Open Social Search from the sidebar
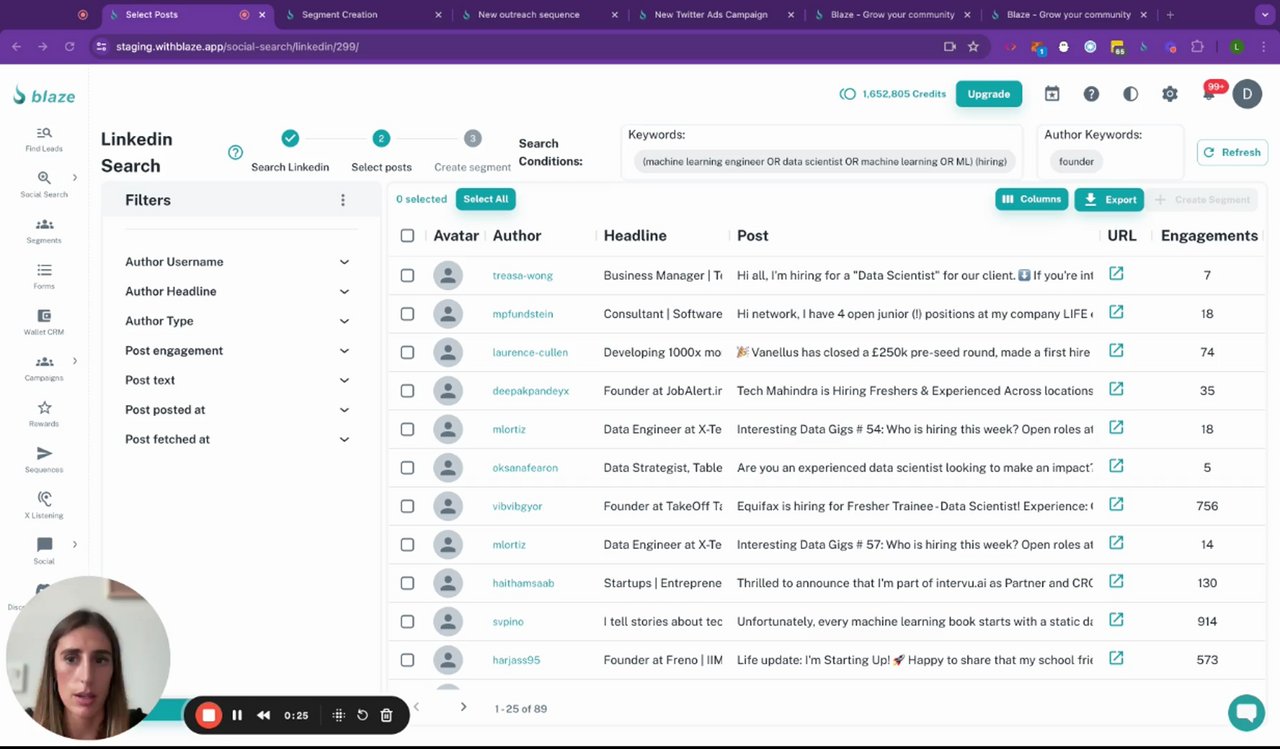The height and width of the screenshot is (749, 1280). (x=44, y=184)
